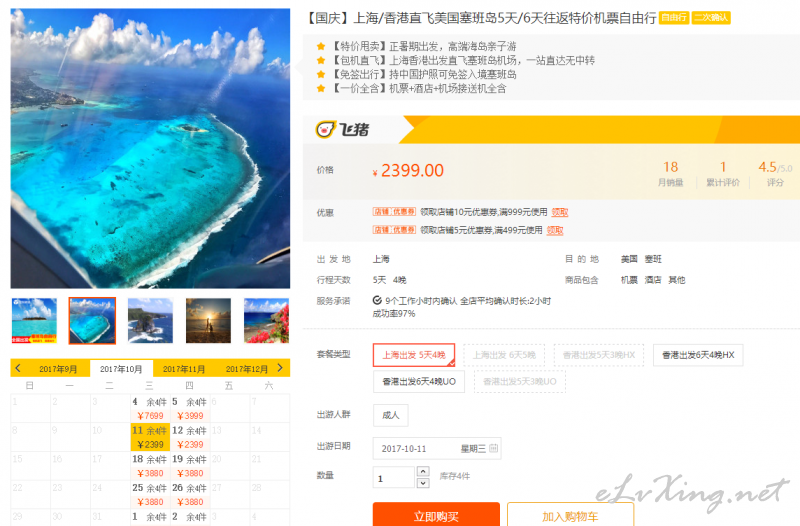The height and width of the screenshot is (526, 800).
Task: Switch calendar to 2017年11月 tab
Action: pyautogui.click(x=184, y=369)
